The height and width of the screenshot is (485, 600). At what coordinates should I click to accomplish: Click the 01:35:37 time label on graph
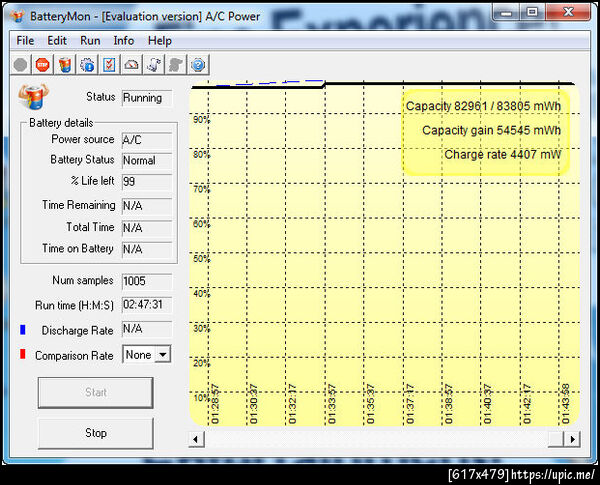coord(370,404)
